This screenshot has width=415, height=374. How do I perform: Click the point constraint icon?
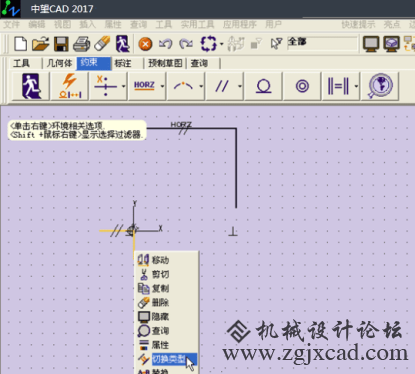click(105, 86)
